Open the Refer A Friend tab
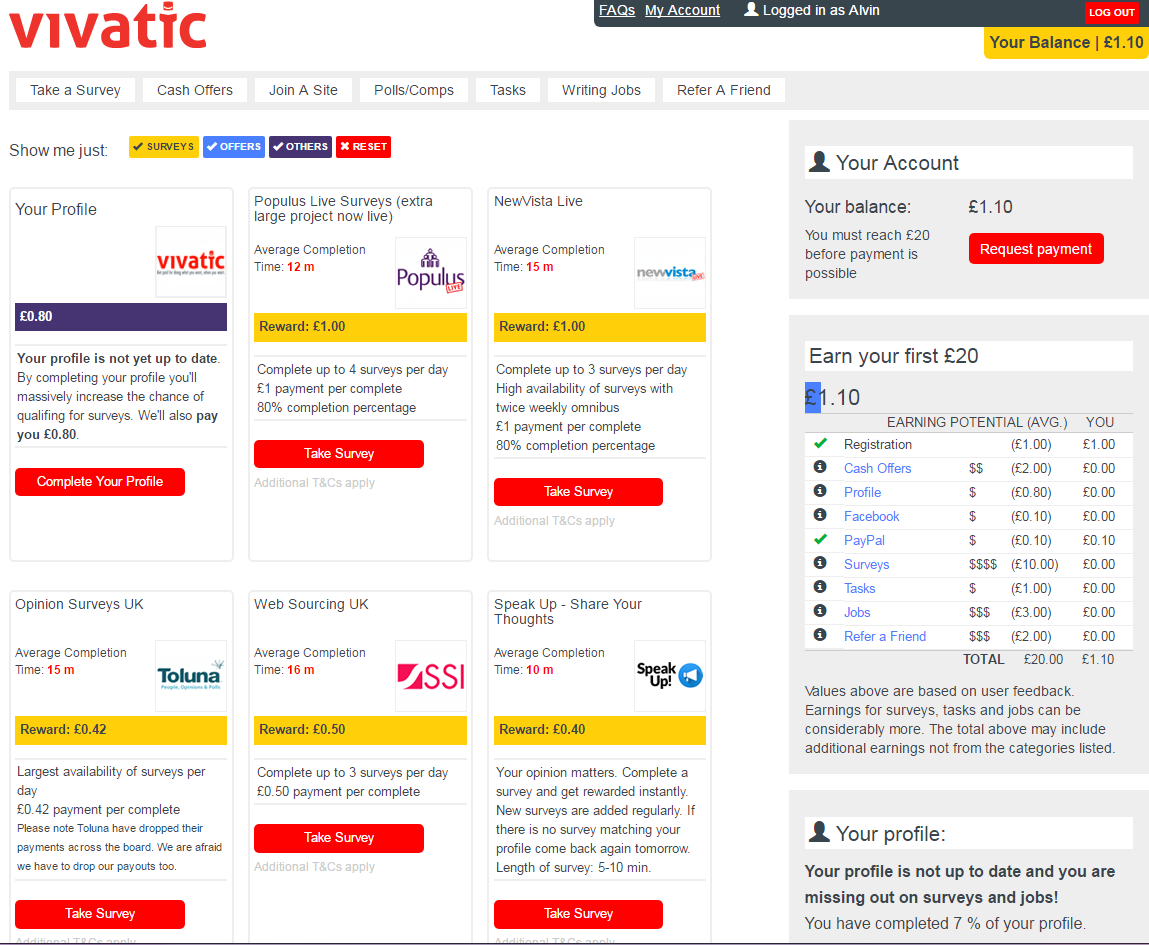 pyautogui.click(x=724, y=90)
